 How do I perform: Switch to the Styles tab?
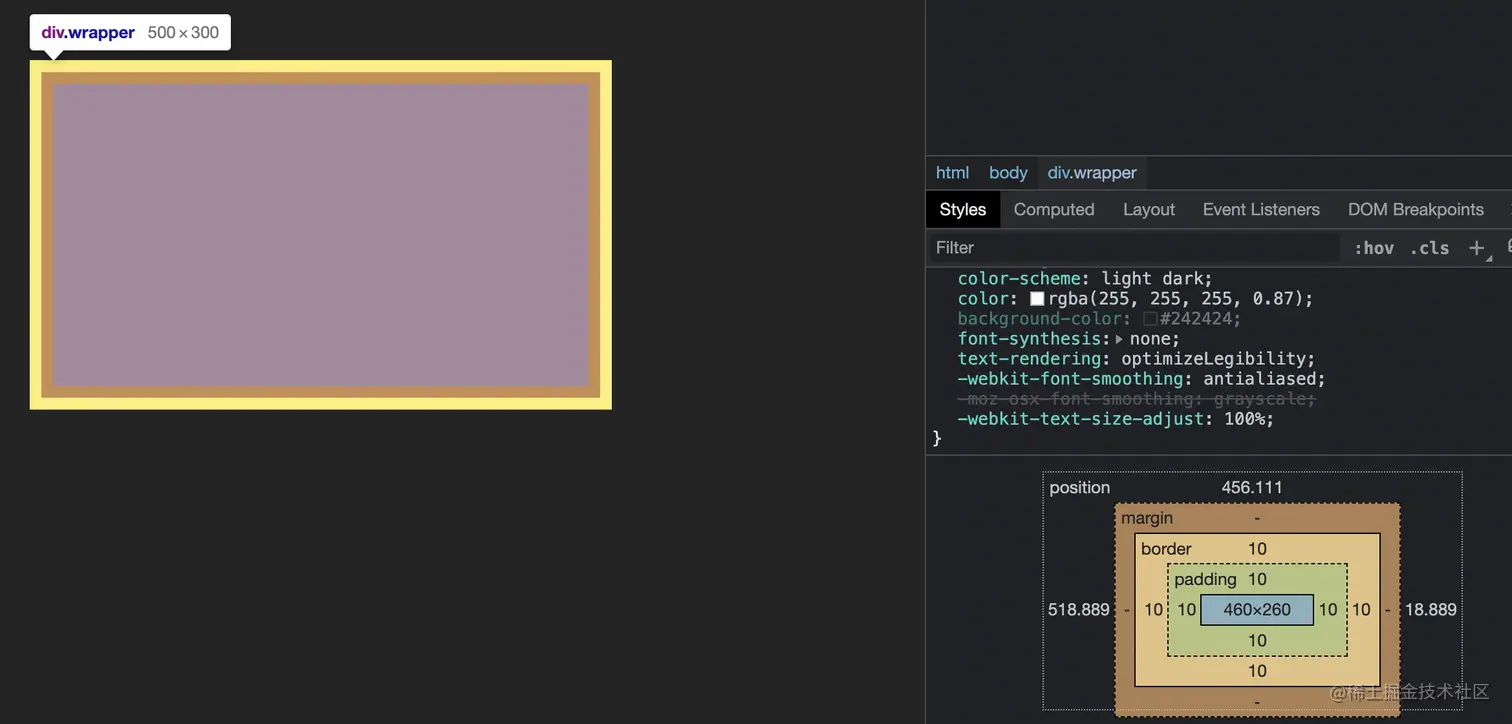[x=962, y=209]
